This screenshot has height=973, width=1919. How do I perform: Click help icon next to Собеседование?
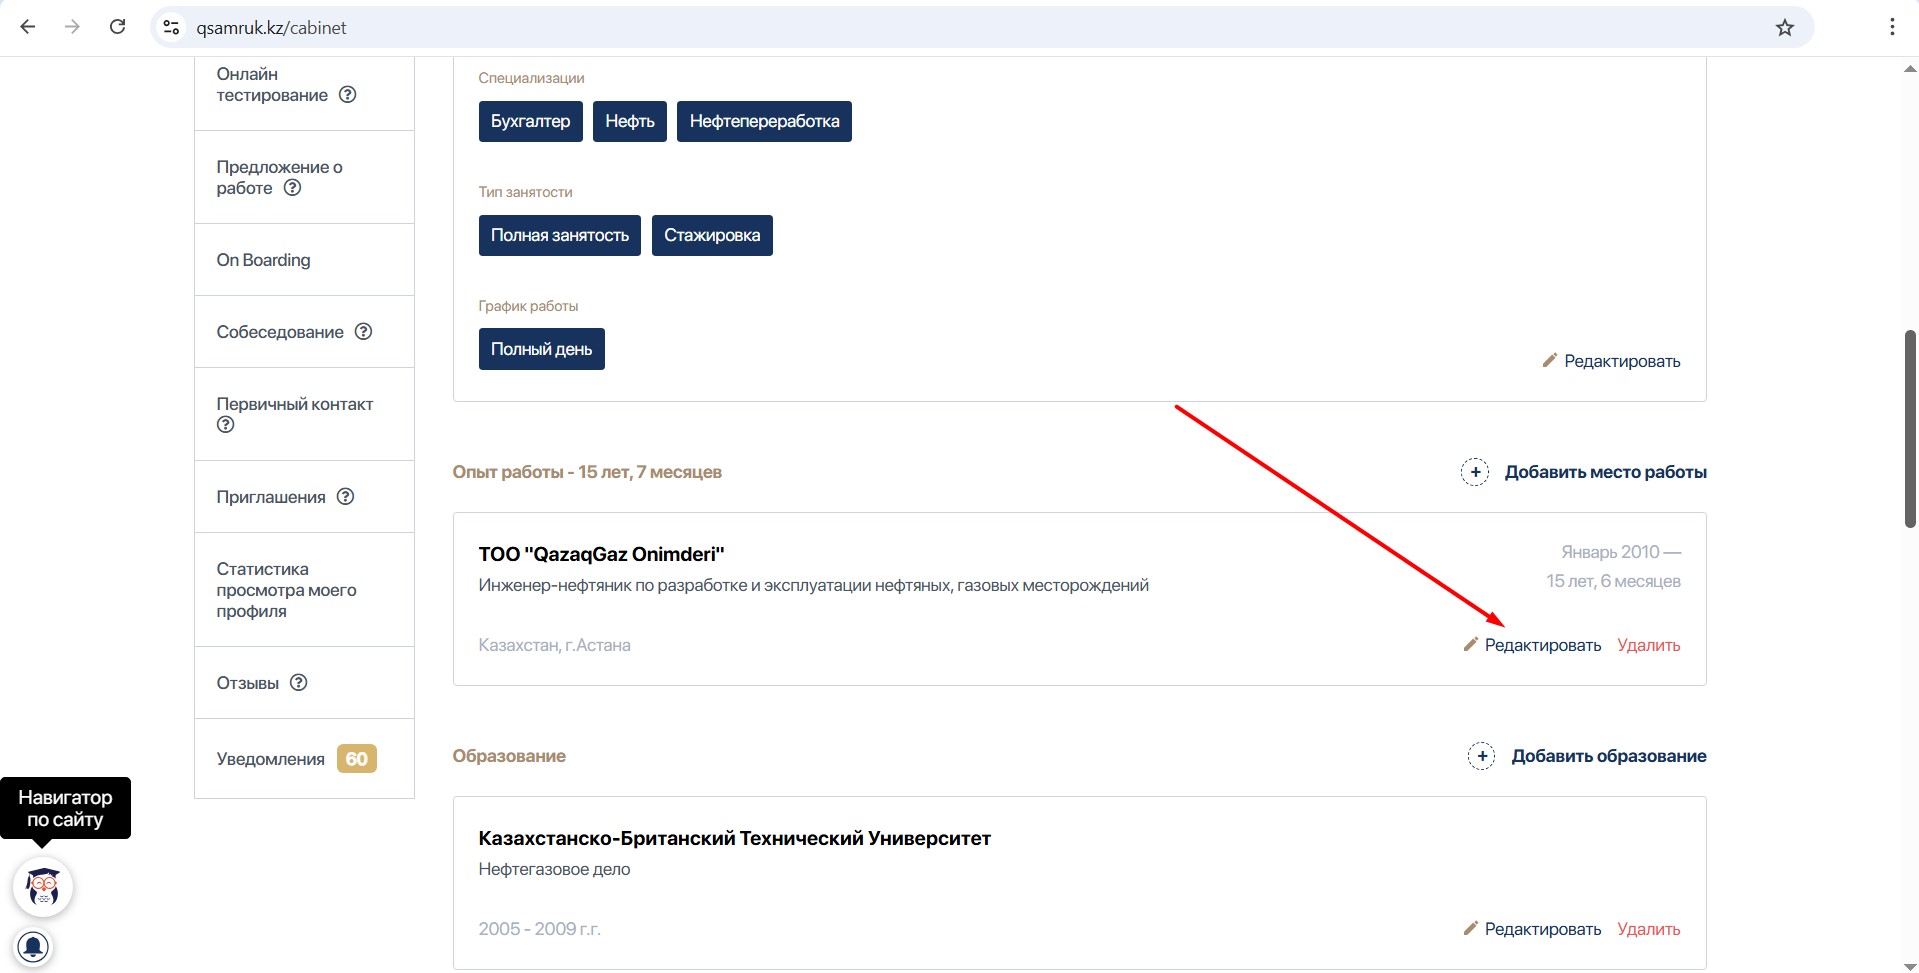click(364, 331)
